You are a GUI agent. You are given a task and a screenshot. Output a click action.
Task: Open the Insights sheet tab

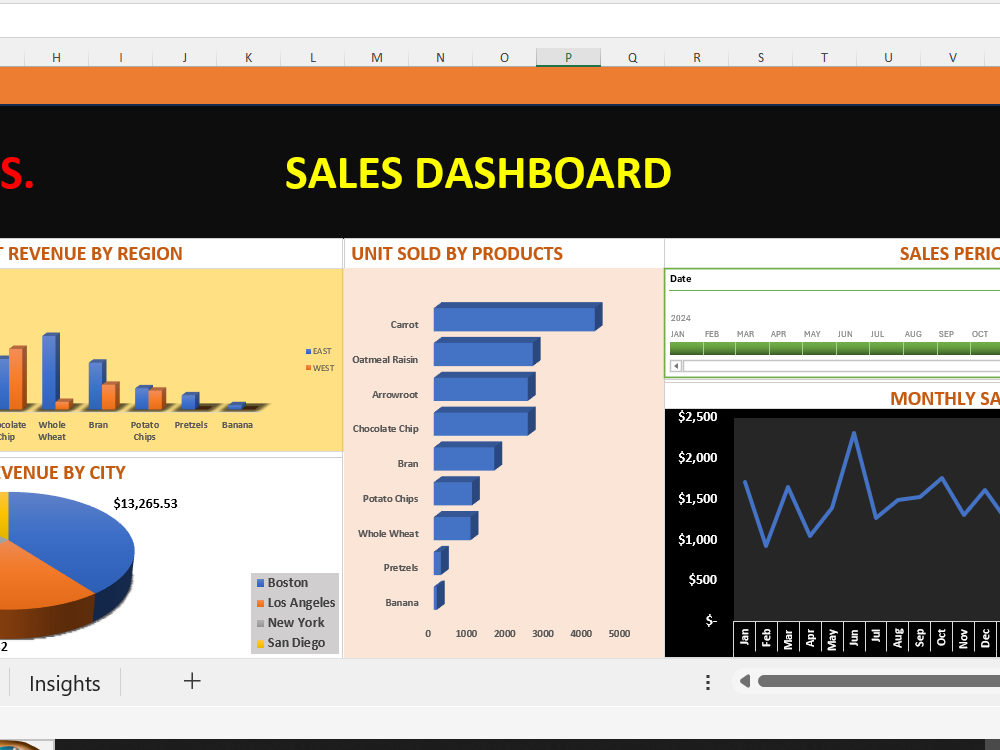[64, 684]
